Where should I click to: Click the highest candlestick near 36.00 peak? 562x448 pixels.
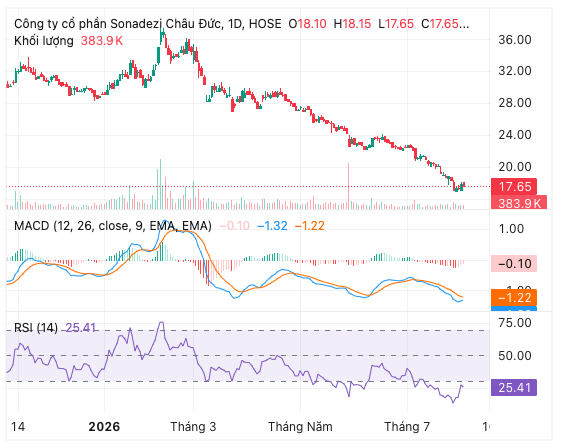point(162,36)
